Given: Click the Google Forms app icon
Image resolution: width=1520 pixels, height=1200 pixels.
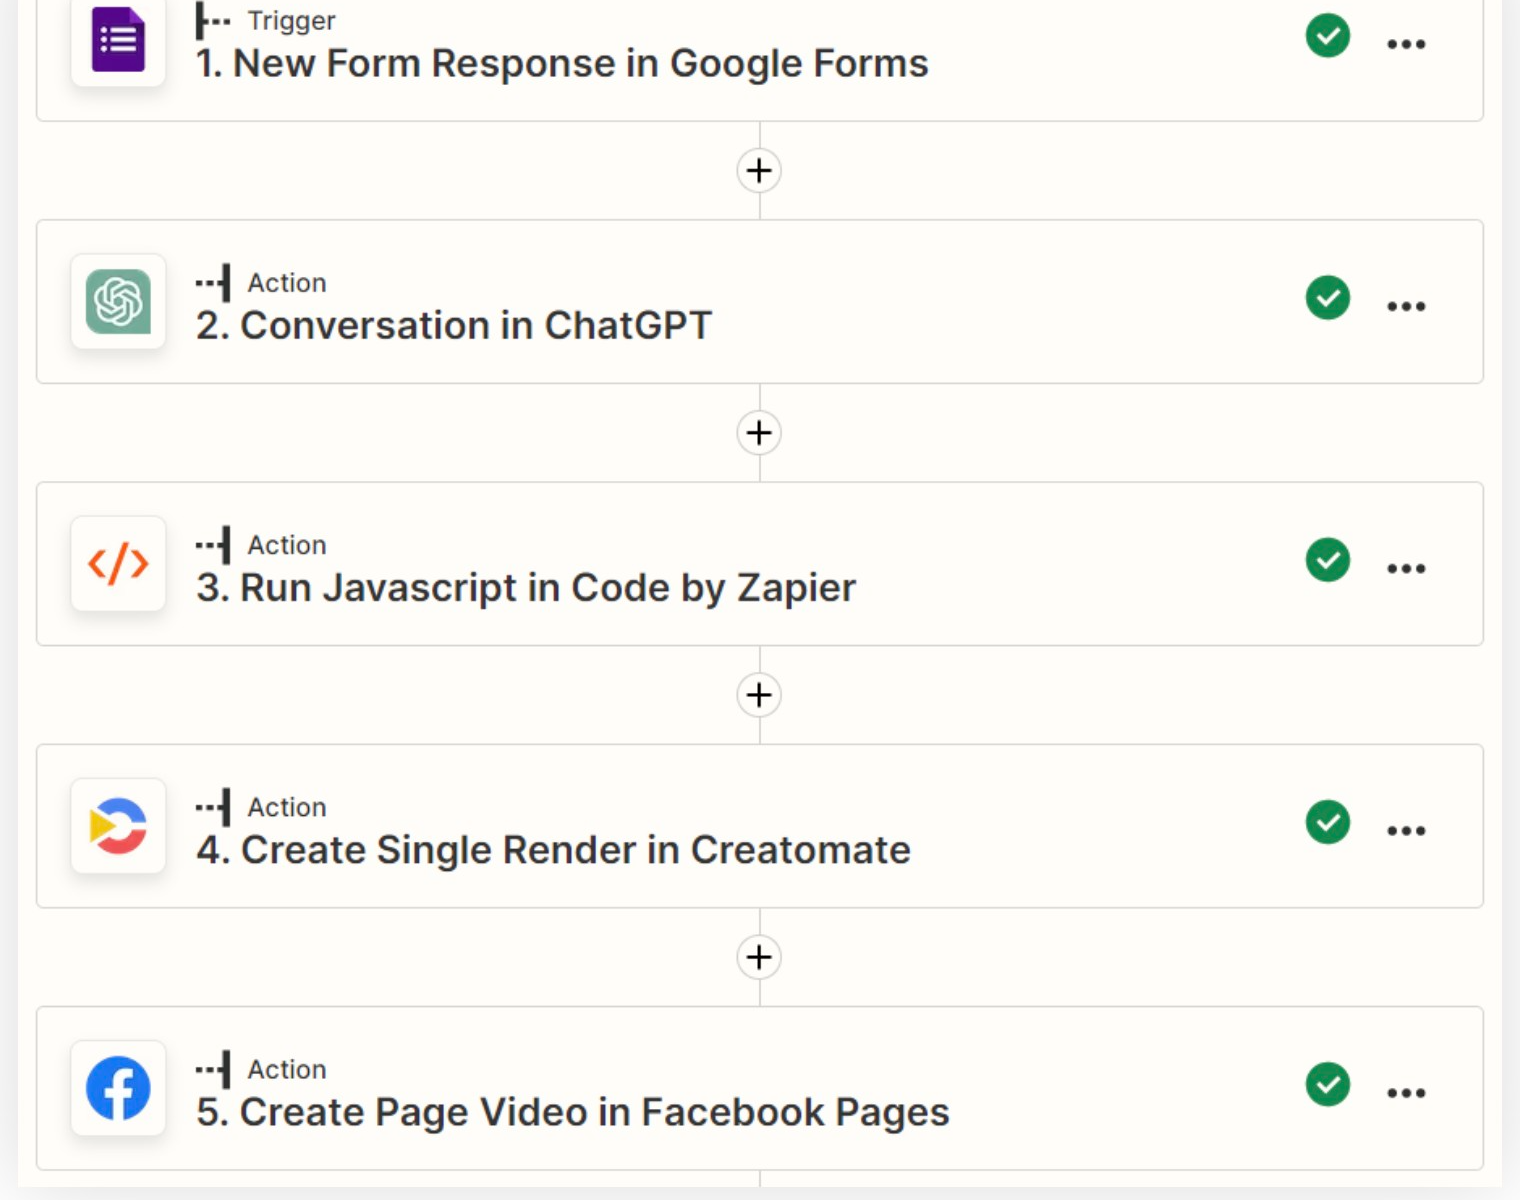Looking at the screenshot, I should tap(118, 41).
